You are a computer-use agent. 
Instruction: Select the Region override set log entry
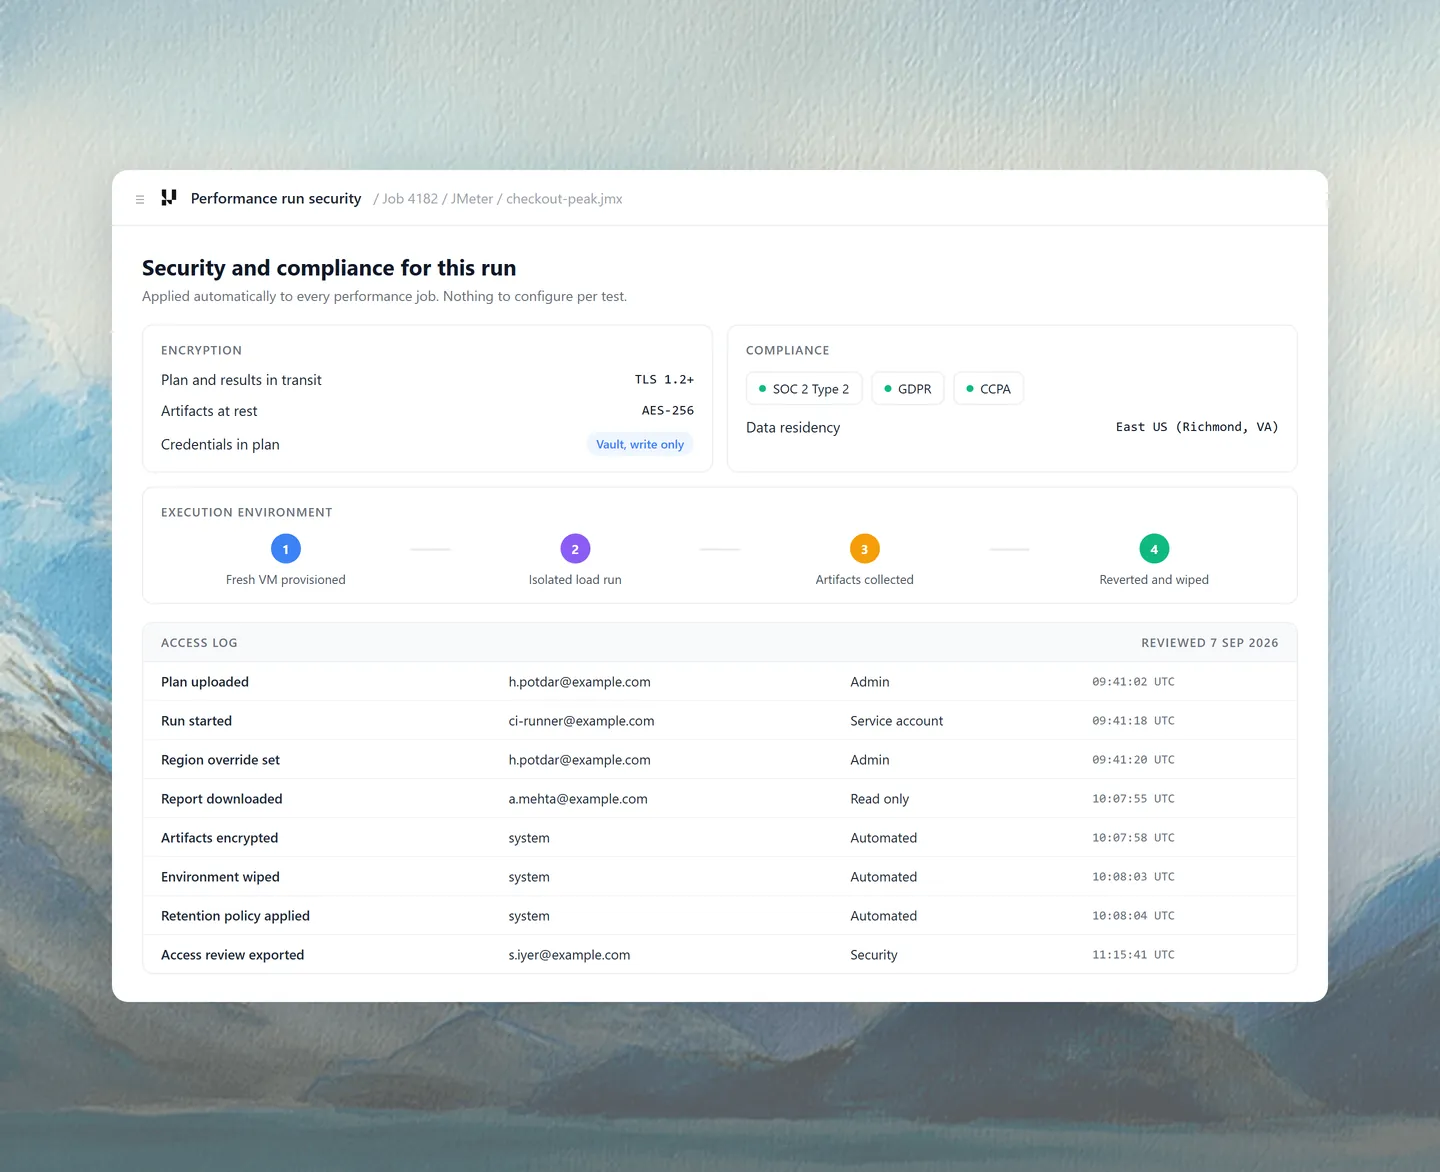click(720, 760)
